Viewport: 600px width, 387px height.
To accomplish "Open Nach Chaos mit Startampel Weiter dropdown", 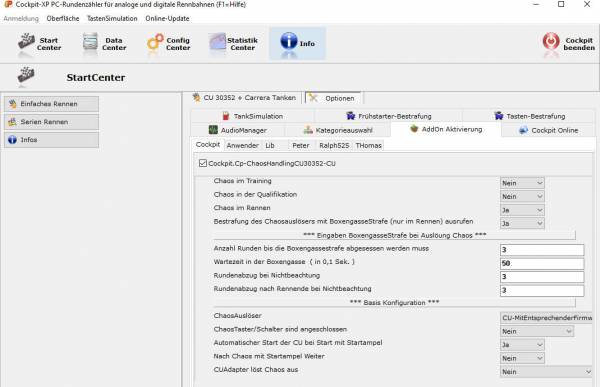I will click(522, 358).
